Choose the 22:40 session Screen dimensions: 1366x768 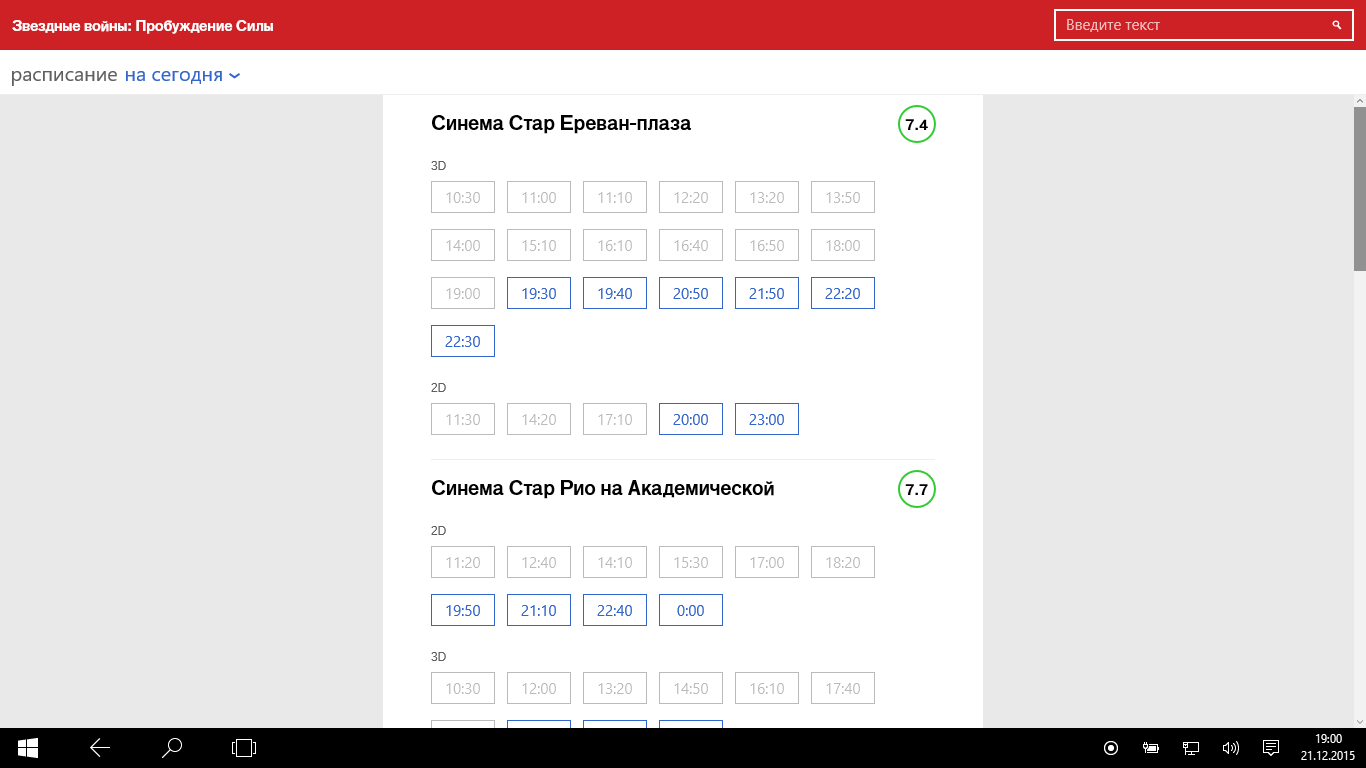(x=615, y=610)
